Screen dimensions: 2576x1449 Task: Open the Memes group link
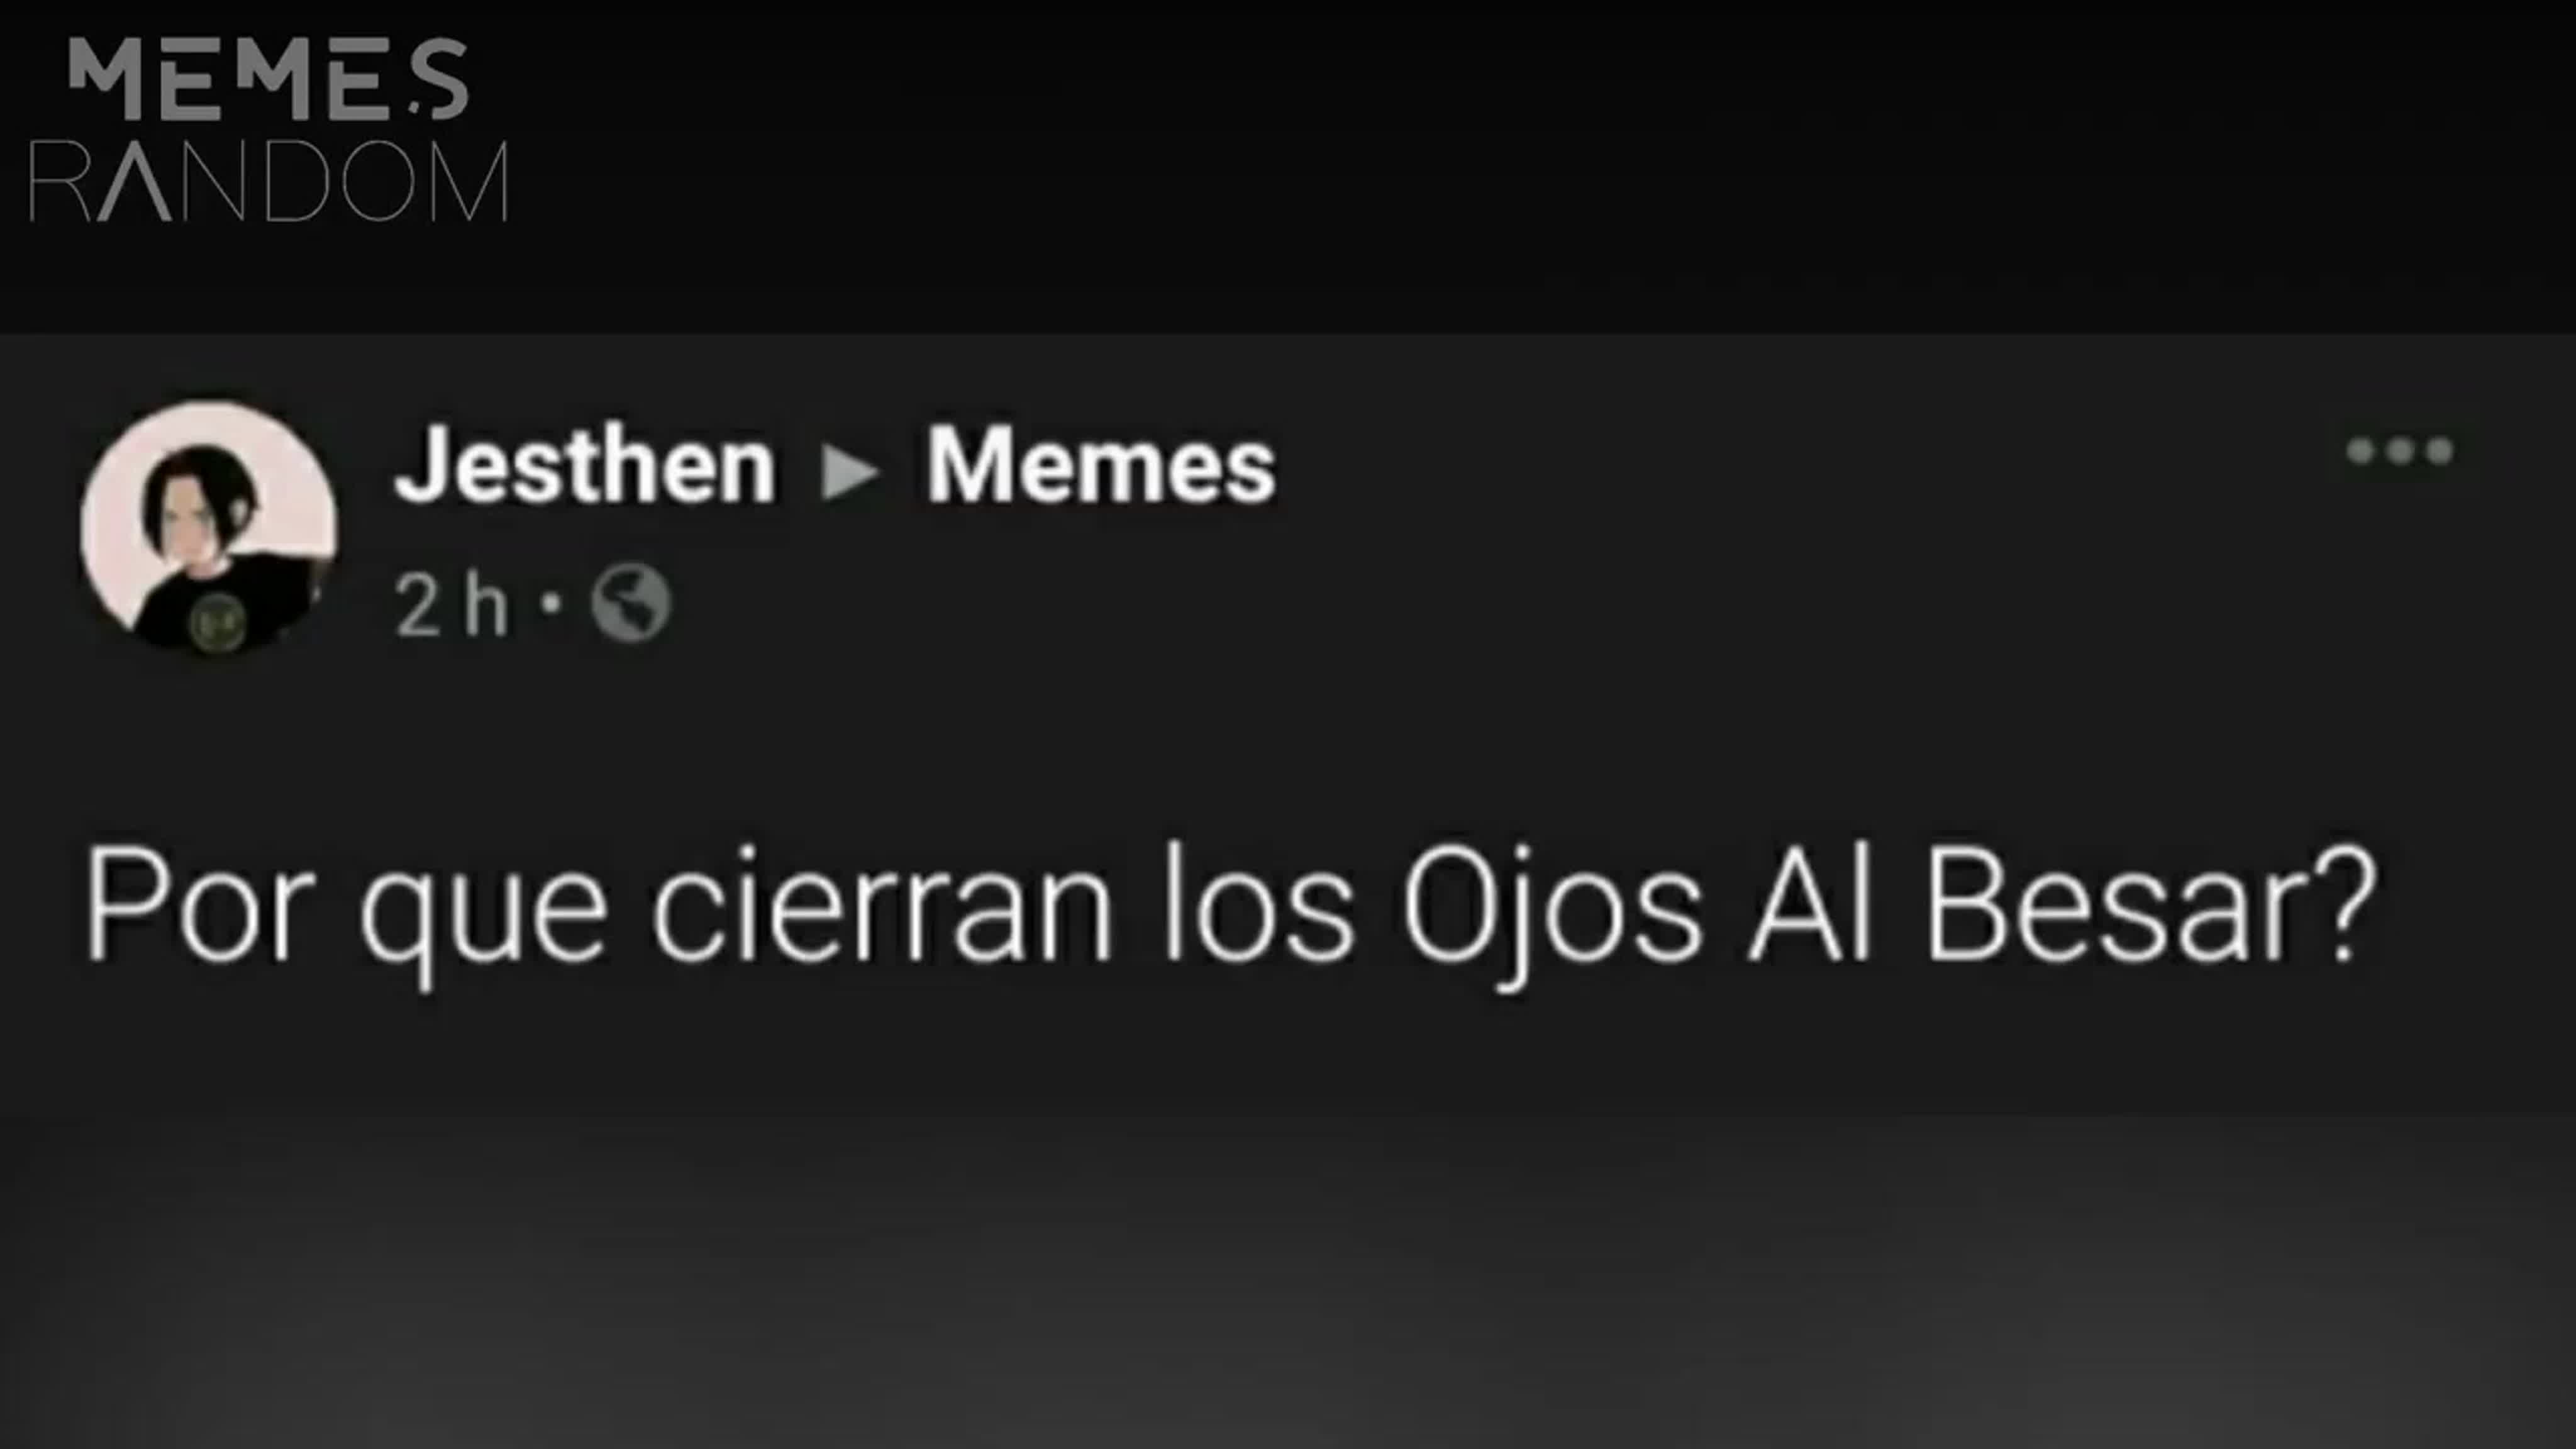pyautogui.click(x=1101, y=465)
